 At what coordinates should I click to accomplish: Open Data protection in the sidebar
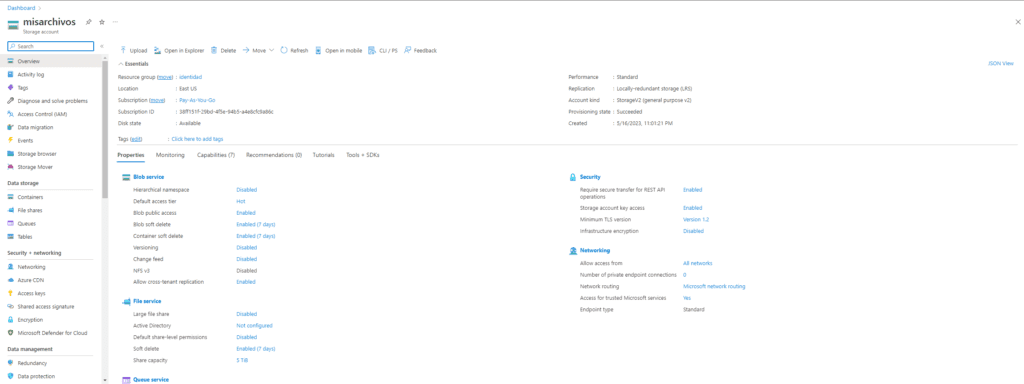pos(37,376)
